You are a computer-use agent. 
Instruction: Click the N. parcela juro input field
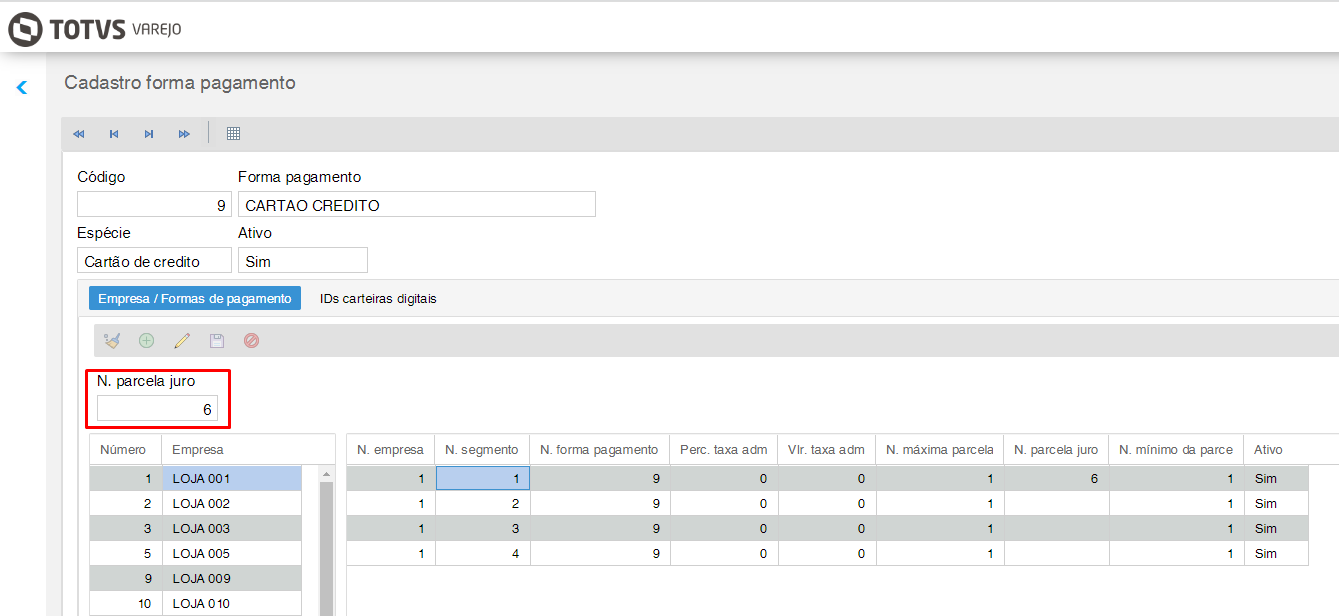click(x=157, y=409)
